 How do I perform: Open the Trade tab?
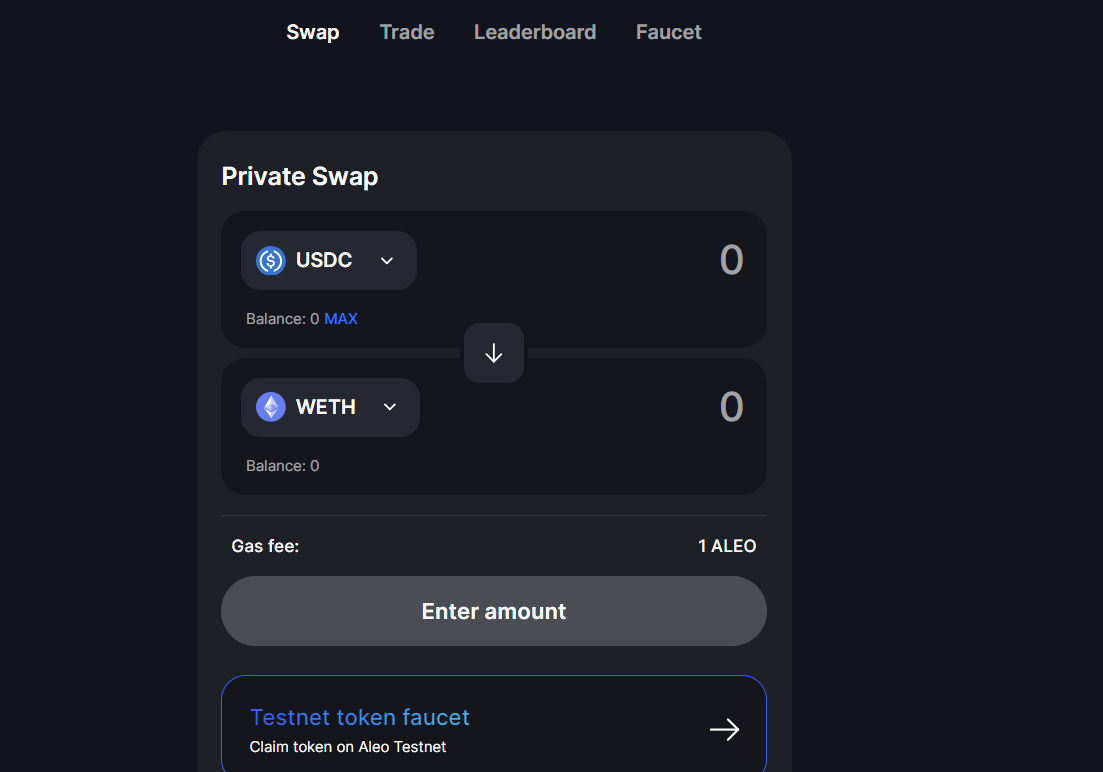click(407, 32)
